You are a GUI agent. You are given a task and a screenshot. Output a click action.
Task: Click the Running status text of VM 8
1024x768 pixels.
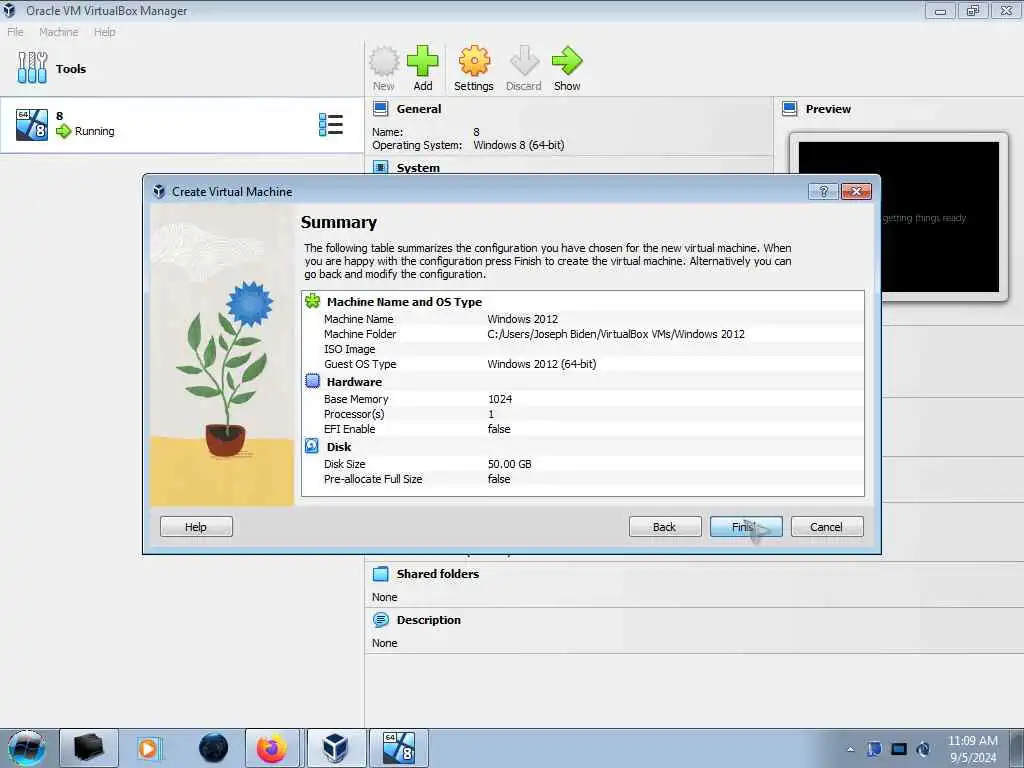tap(94, 131)
